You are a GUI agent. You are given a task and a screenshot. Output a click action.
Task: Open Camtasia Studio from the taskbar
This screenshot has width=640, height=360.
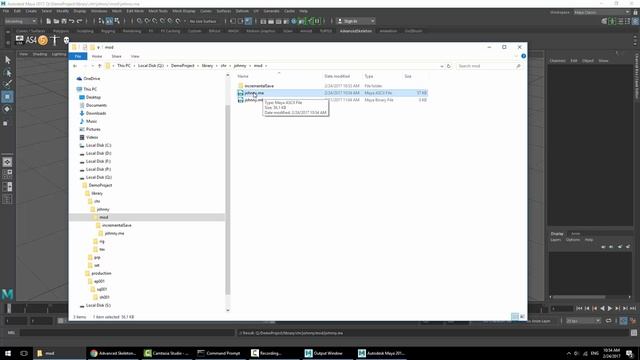click(x=167, y=353)
